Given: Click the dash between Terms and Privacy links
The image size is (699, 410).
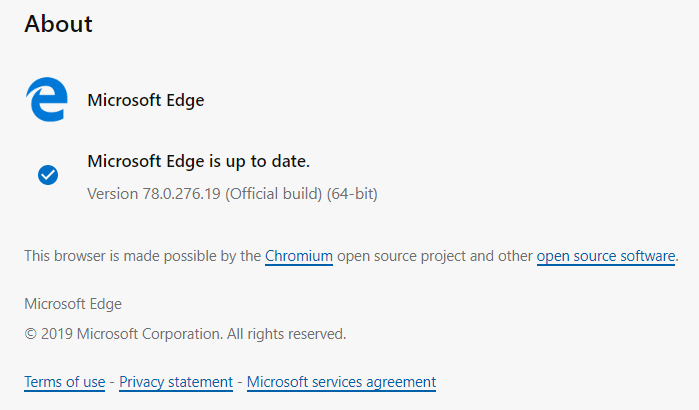Looking at the screenshot, I should tap(112, 382).
